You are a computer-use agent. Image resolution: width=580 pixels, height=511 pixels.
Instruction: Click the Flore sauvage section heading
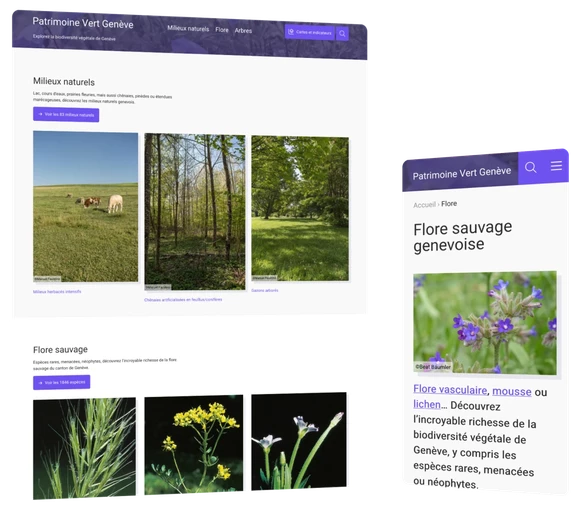[x=60, y=350]
